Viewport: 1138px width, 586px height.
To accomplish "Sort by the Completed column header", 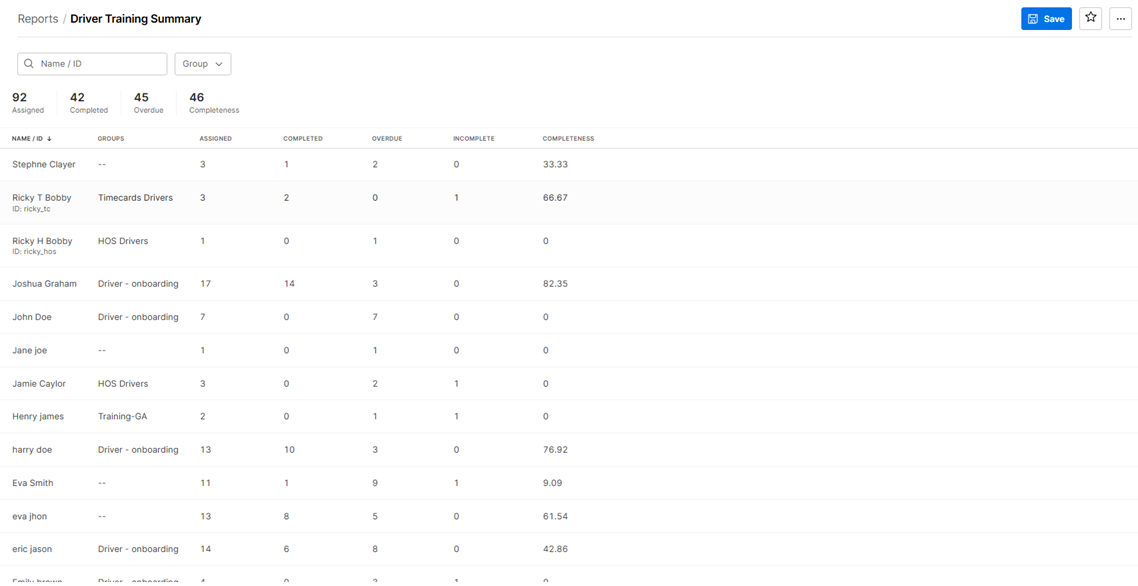I will point(302,139).
